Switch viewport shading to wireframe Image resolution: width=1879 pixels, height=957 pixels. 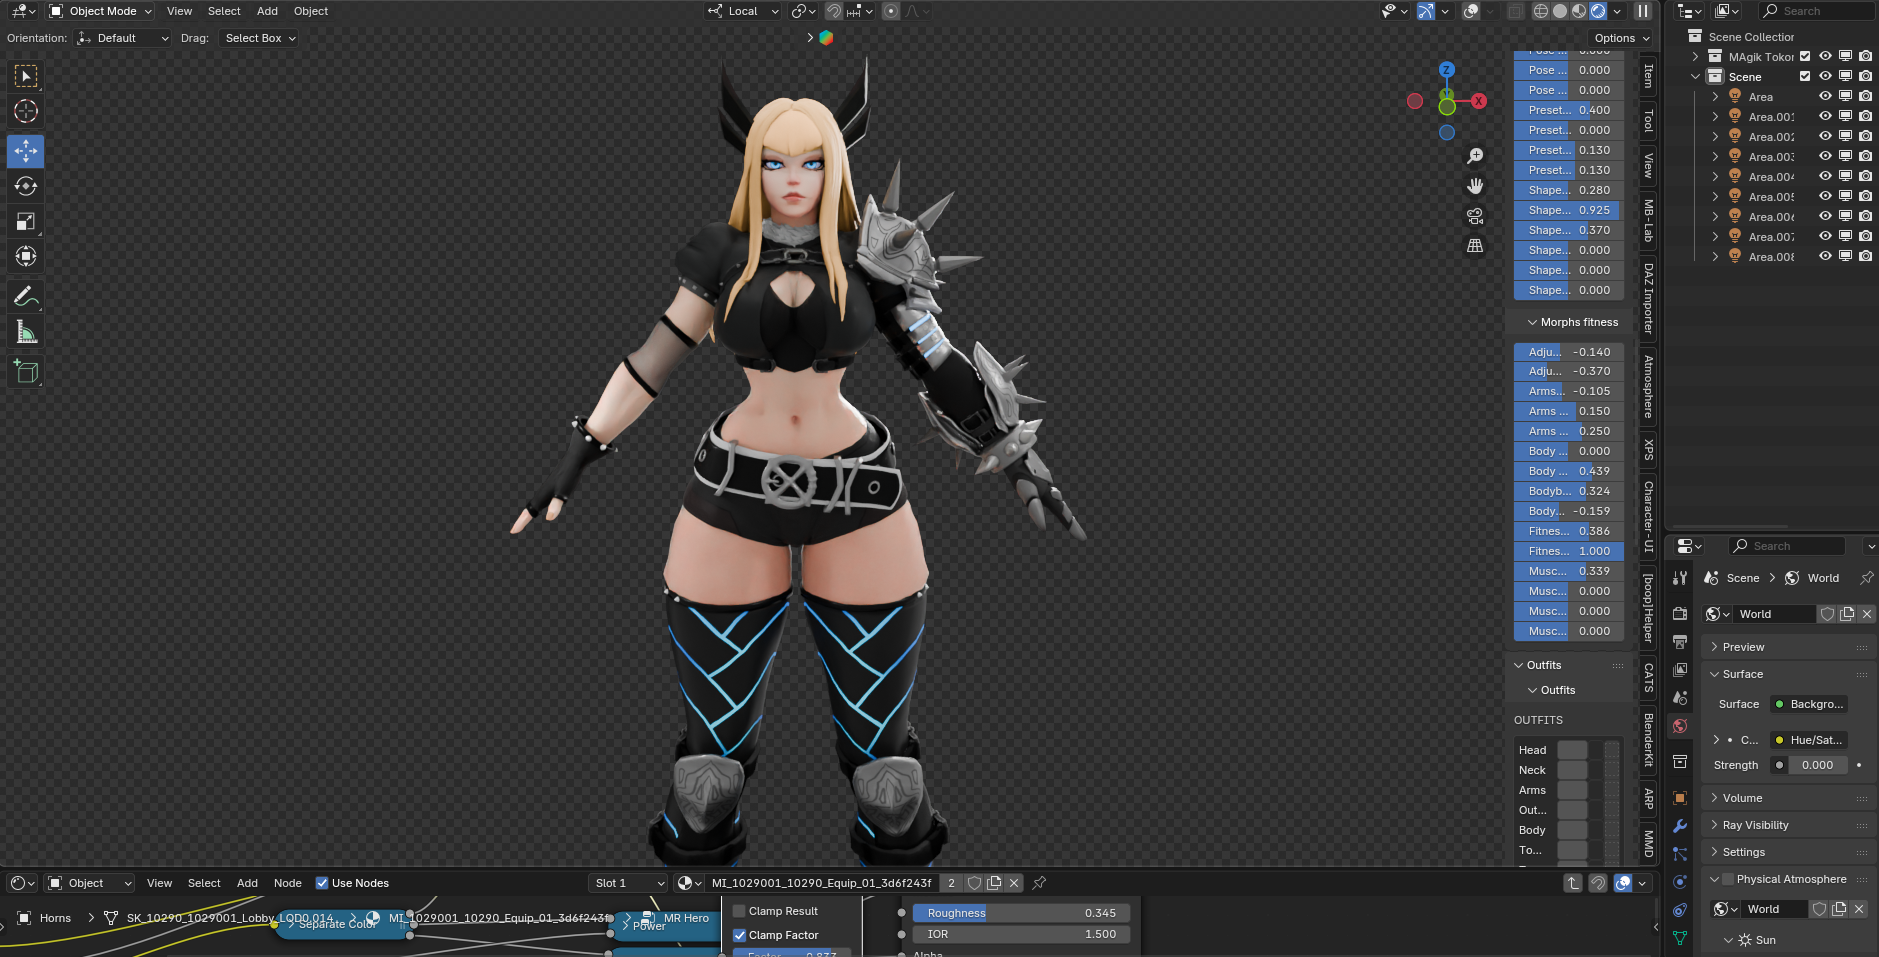coord(1541,11)
